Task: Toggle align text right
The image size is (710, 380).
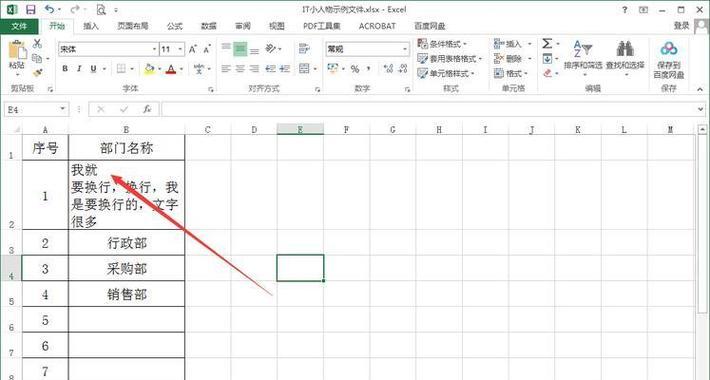Action: coord(254,69)
